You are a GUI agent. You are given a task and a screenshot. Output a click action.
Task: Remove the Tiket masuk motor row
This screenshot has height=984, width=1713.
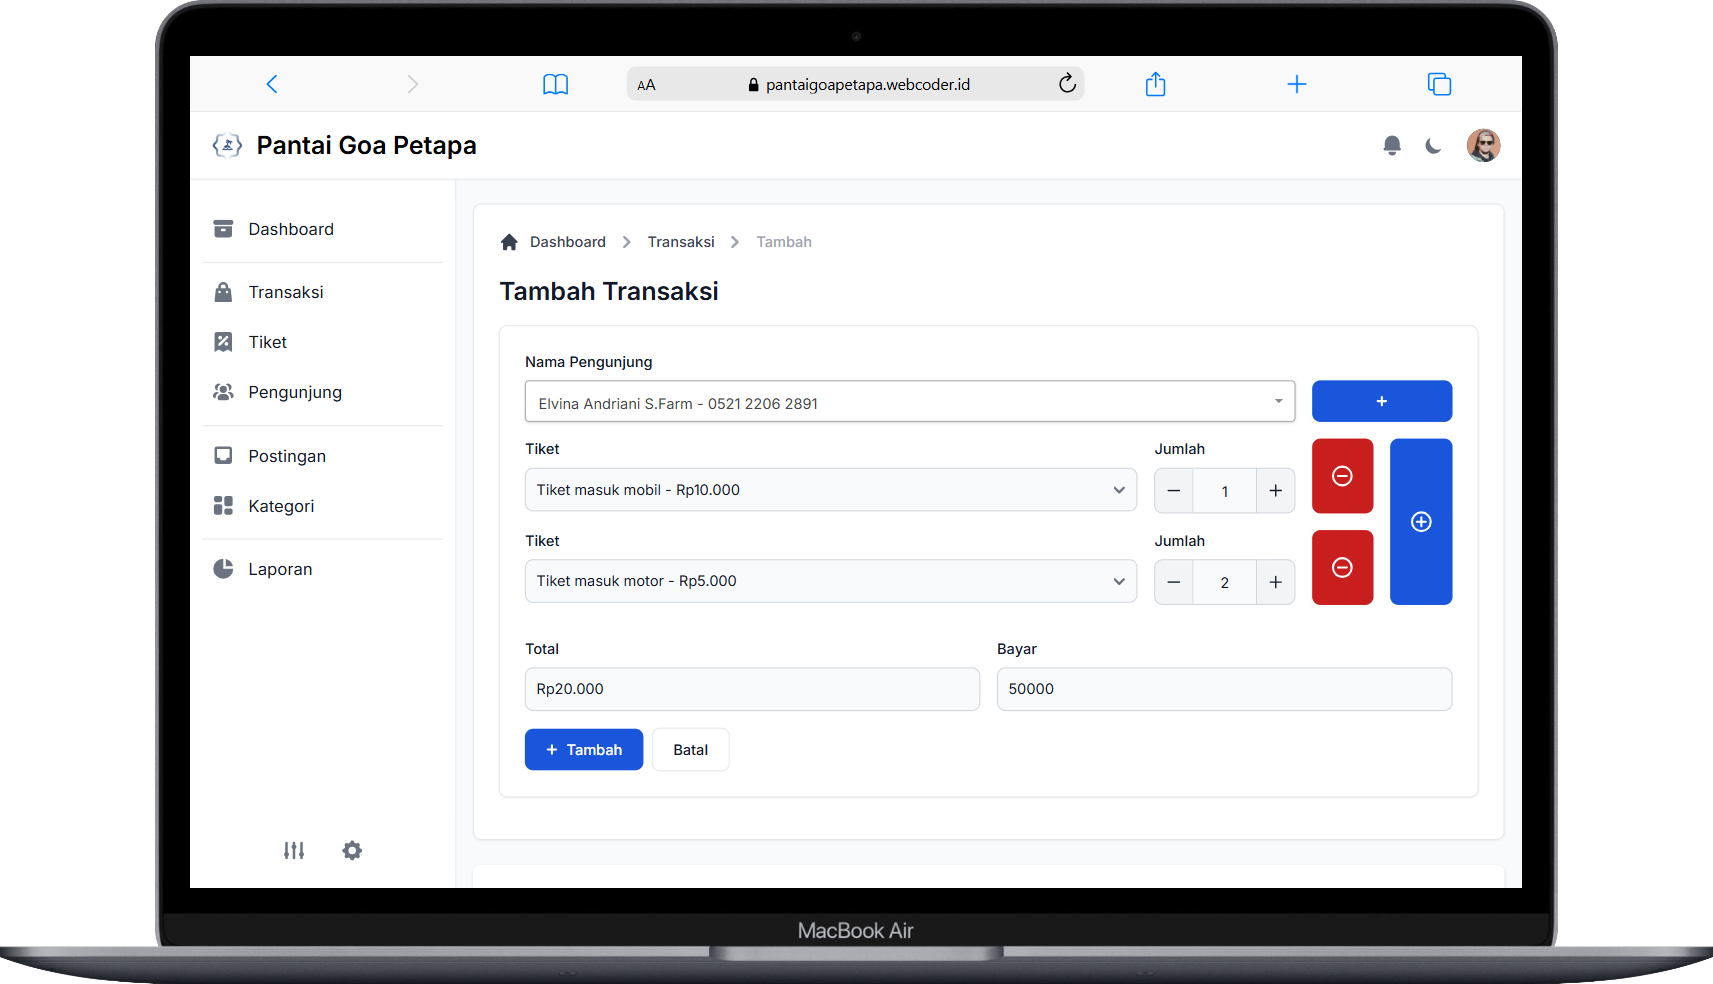coord(1342,567)
